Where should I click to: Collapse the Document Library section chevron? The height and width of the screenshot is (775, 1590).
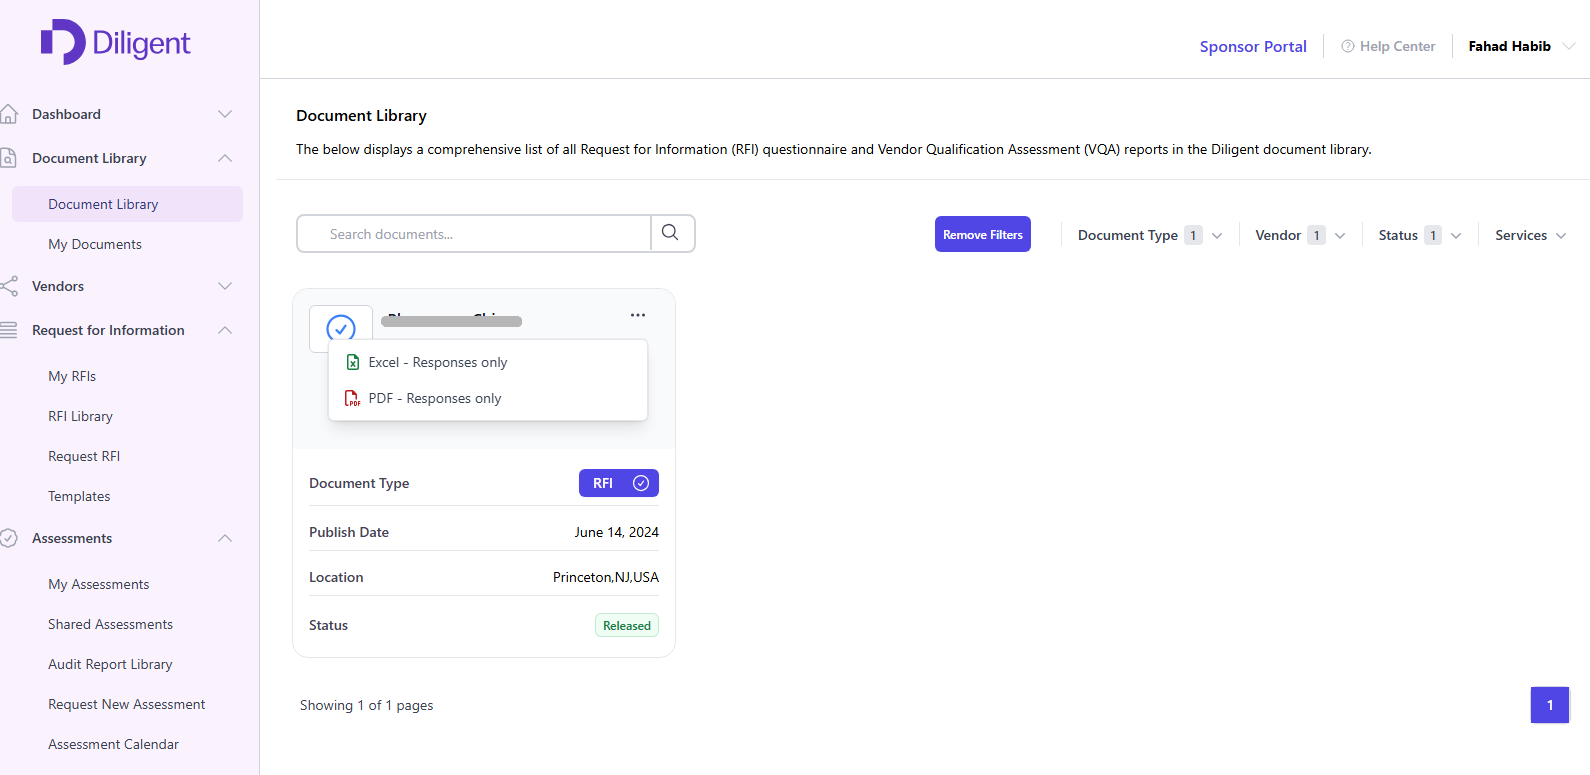(225, 158)
